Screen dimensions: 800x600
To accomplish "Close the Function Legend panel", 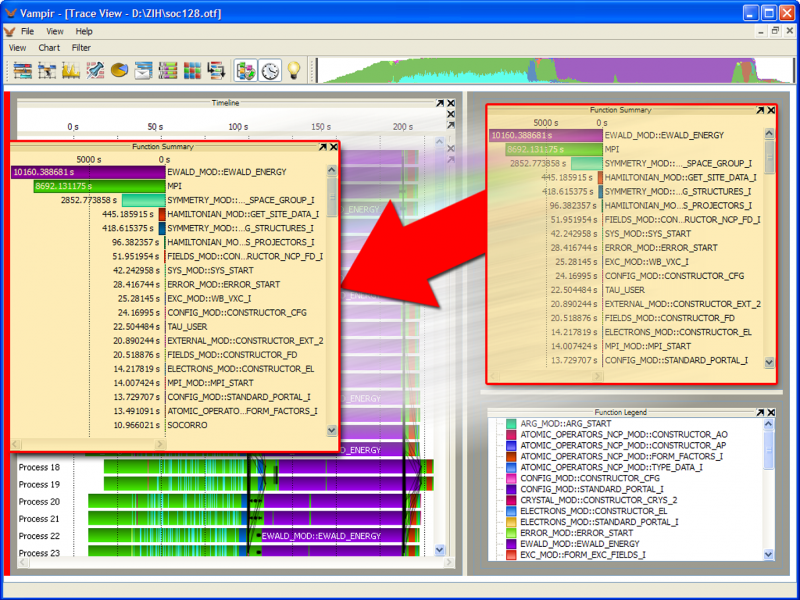I will point(771,412).
